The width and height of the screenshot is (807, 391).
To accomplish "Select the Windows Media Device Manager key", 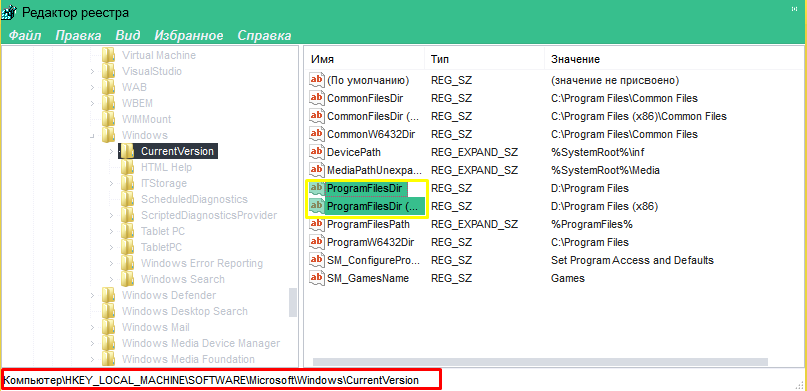I will (x=201, y=343).
